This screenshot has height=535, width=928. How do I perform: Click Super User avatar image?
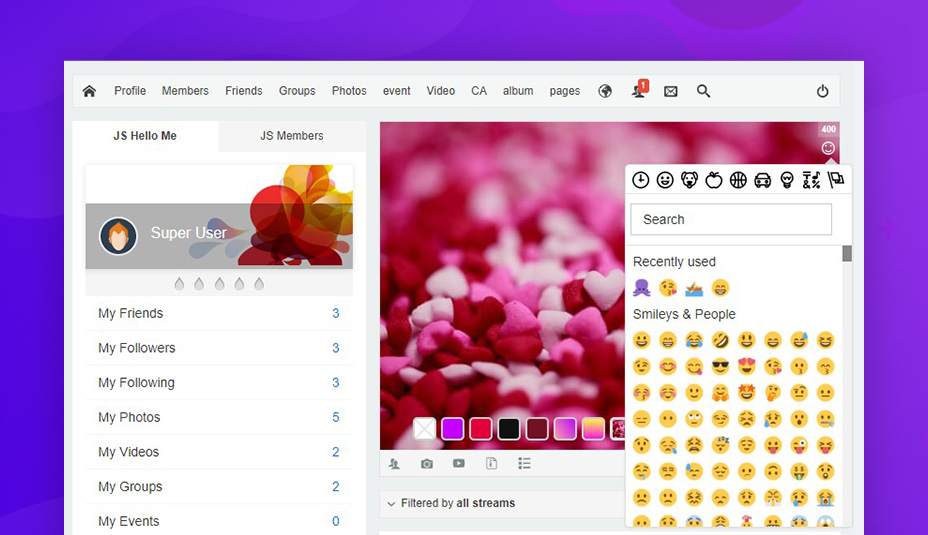[x=118, y=236]
